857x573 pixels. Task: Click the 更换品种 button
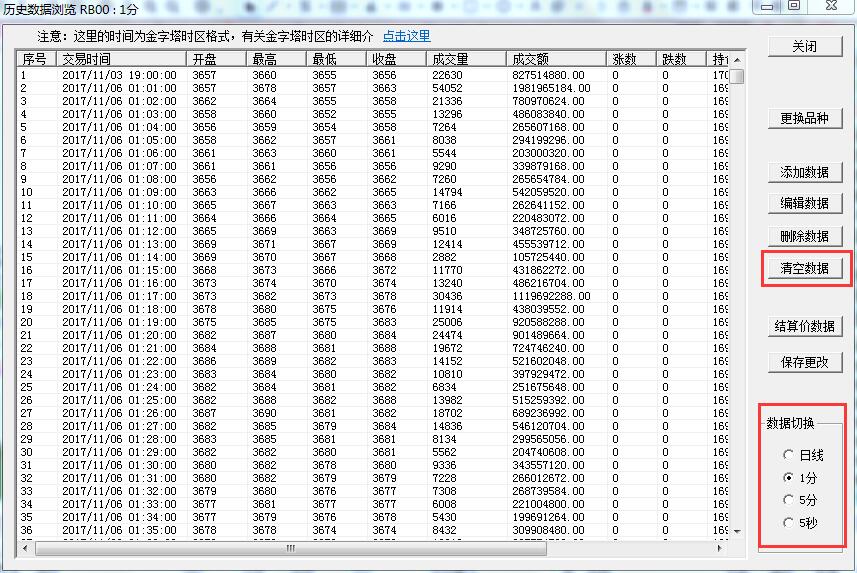[804, 118]
